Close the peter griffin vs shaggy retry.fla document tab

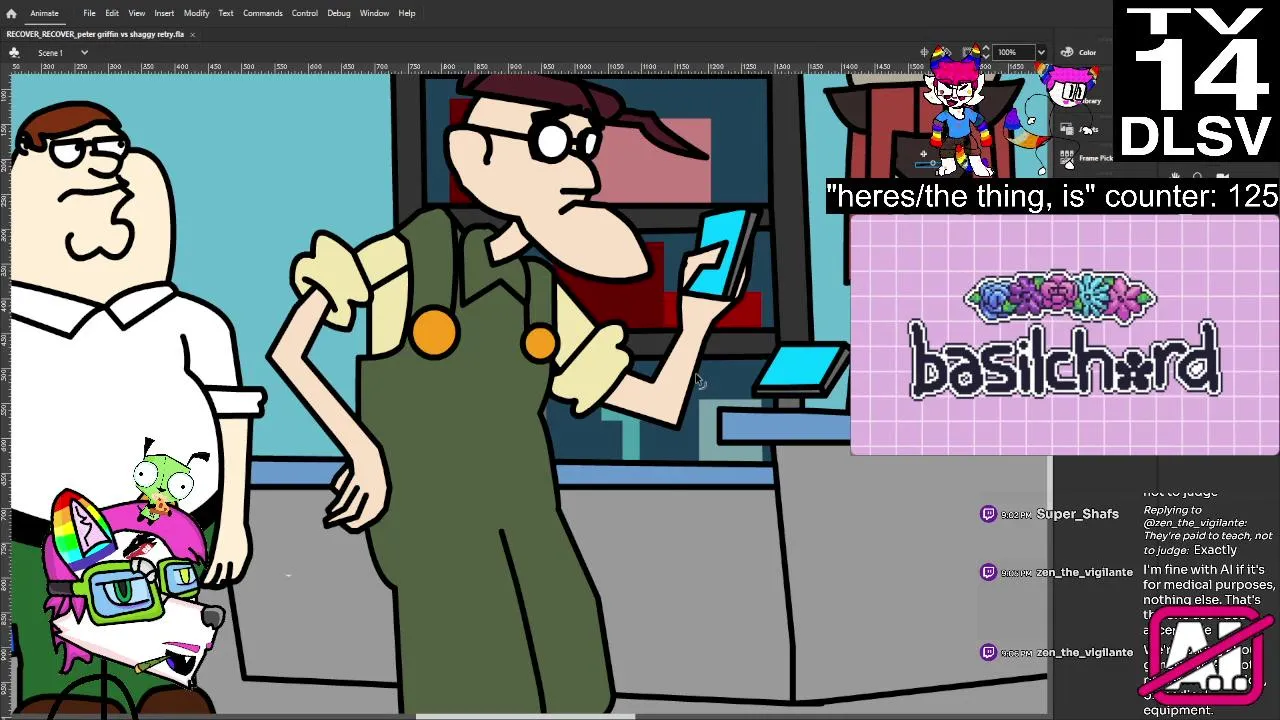(192, 34)
